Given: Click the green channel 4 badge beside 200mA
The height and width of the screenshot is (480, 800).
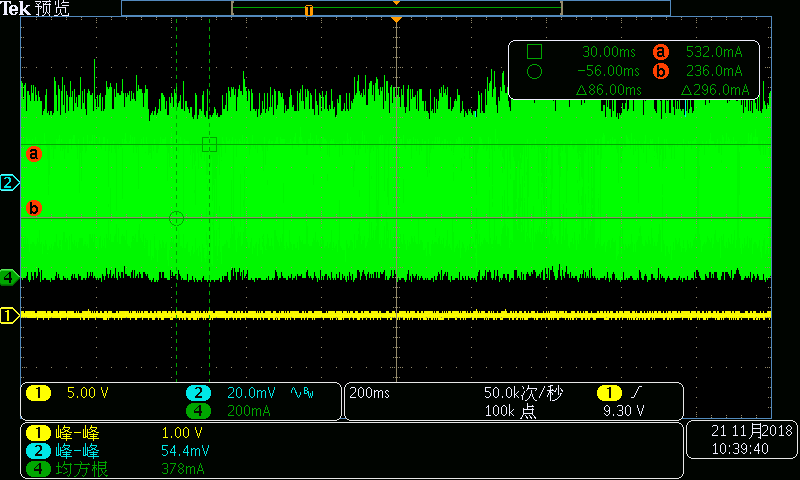Looking at the screenshot, I should coord(198,411).
